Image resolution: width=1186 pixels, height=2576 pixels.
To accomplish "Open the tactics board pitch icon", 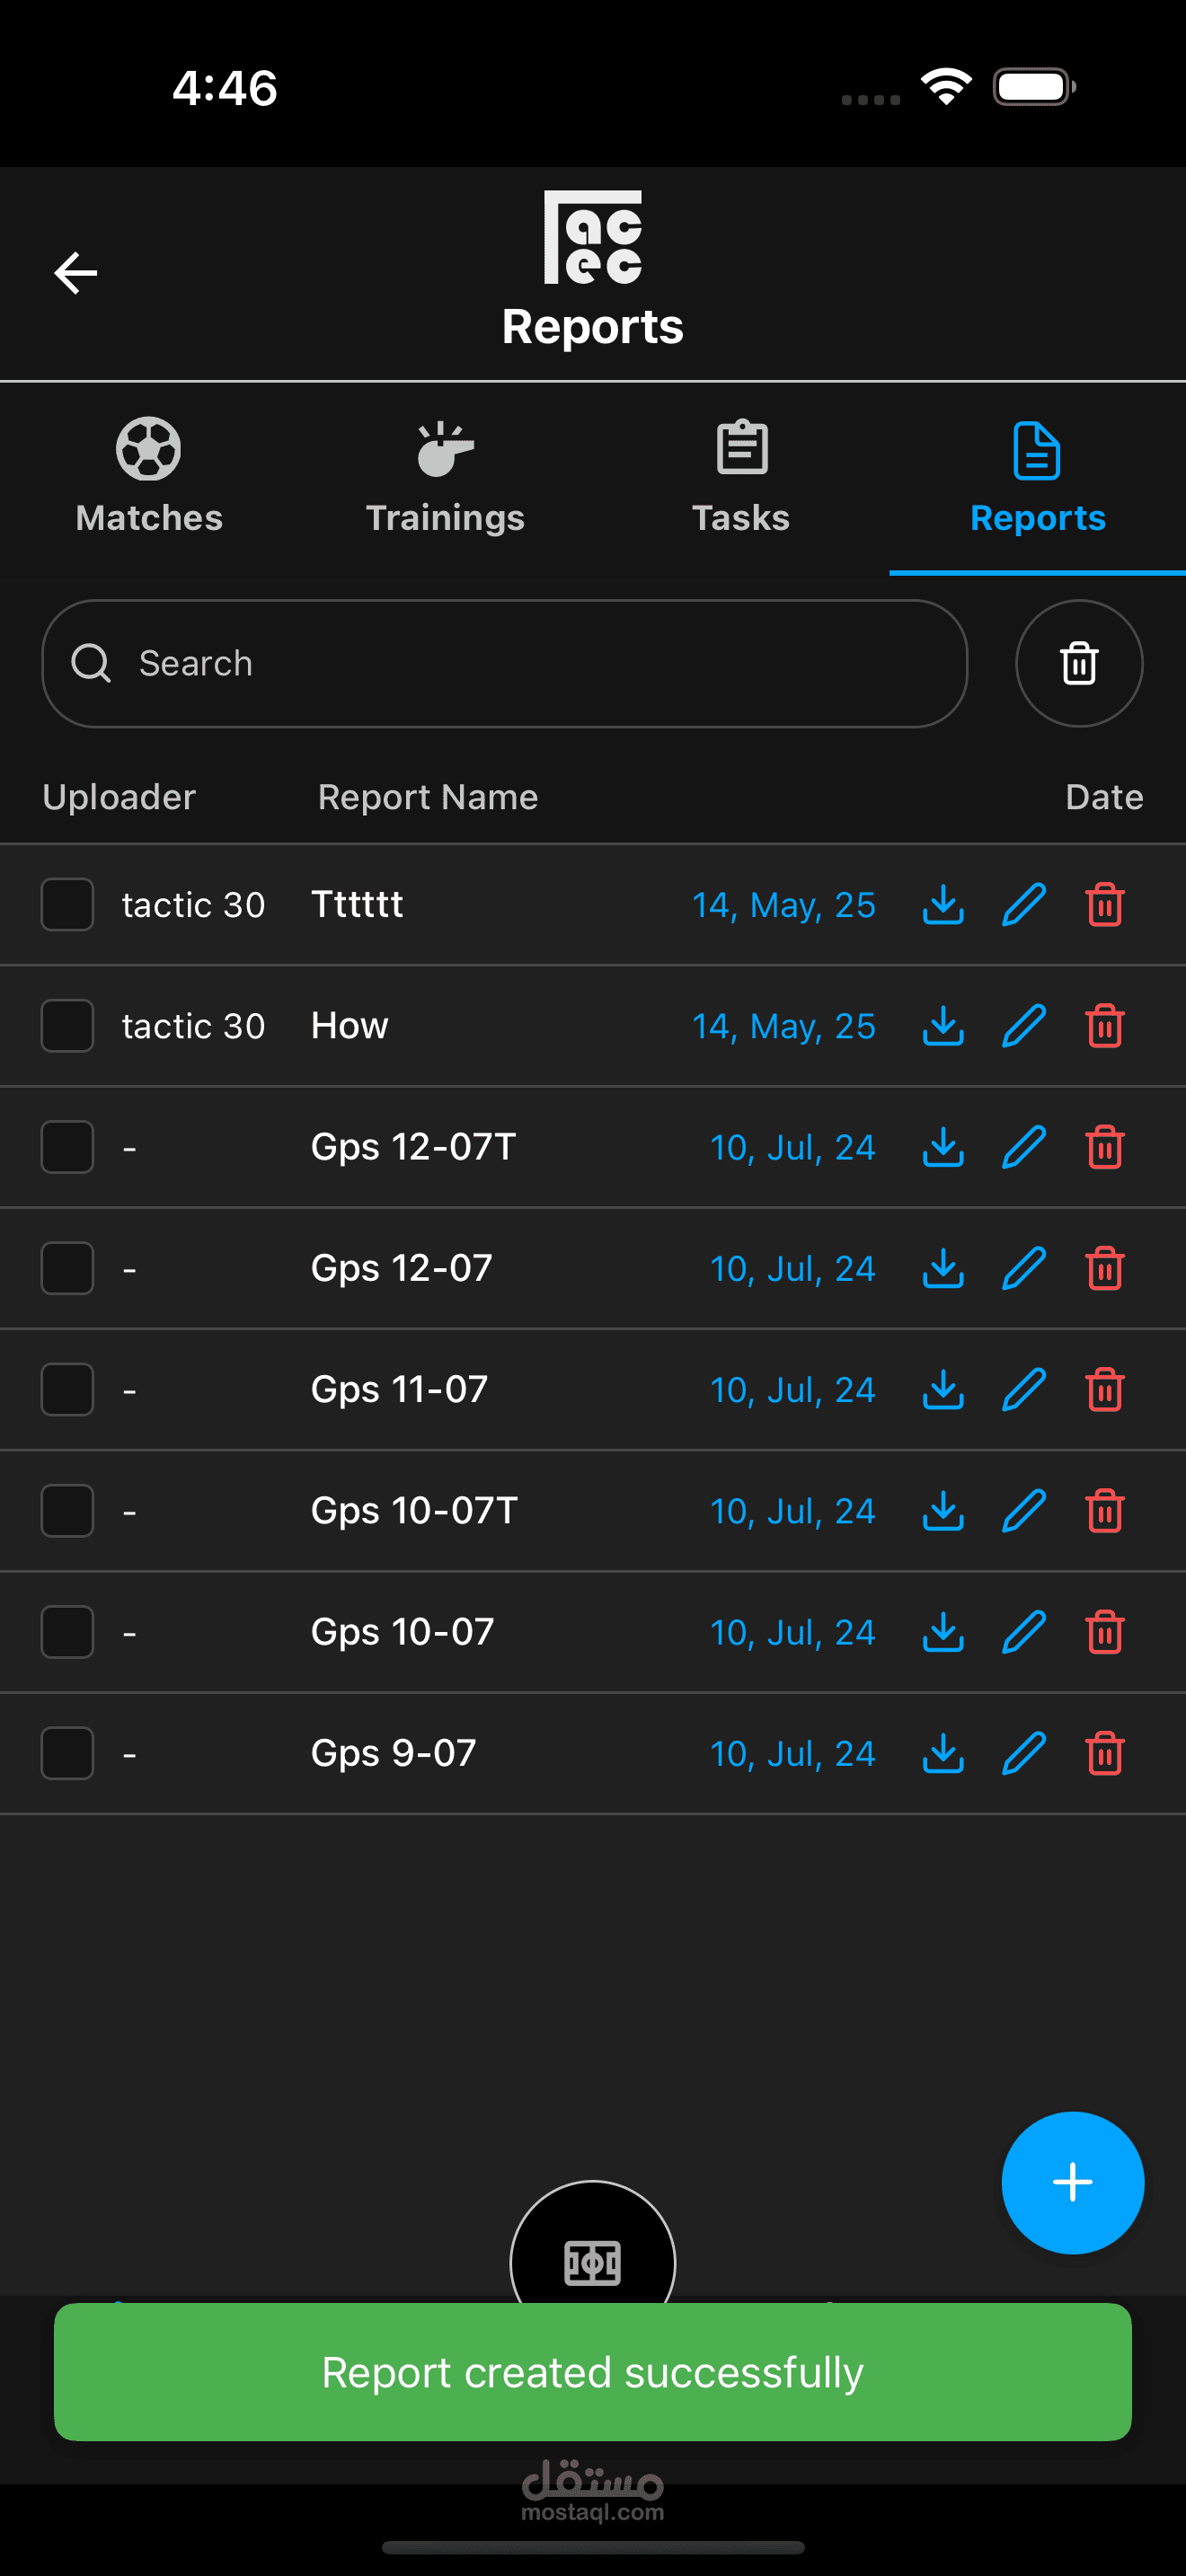I will click(592, 2260).
